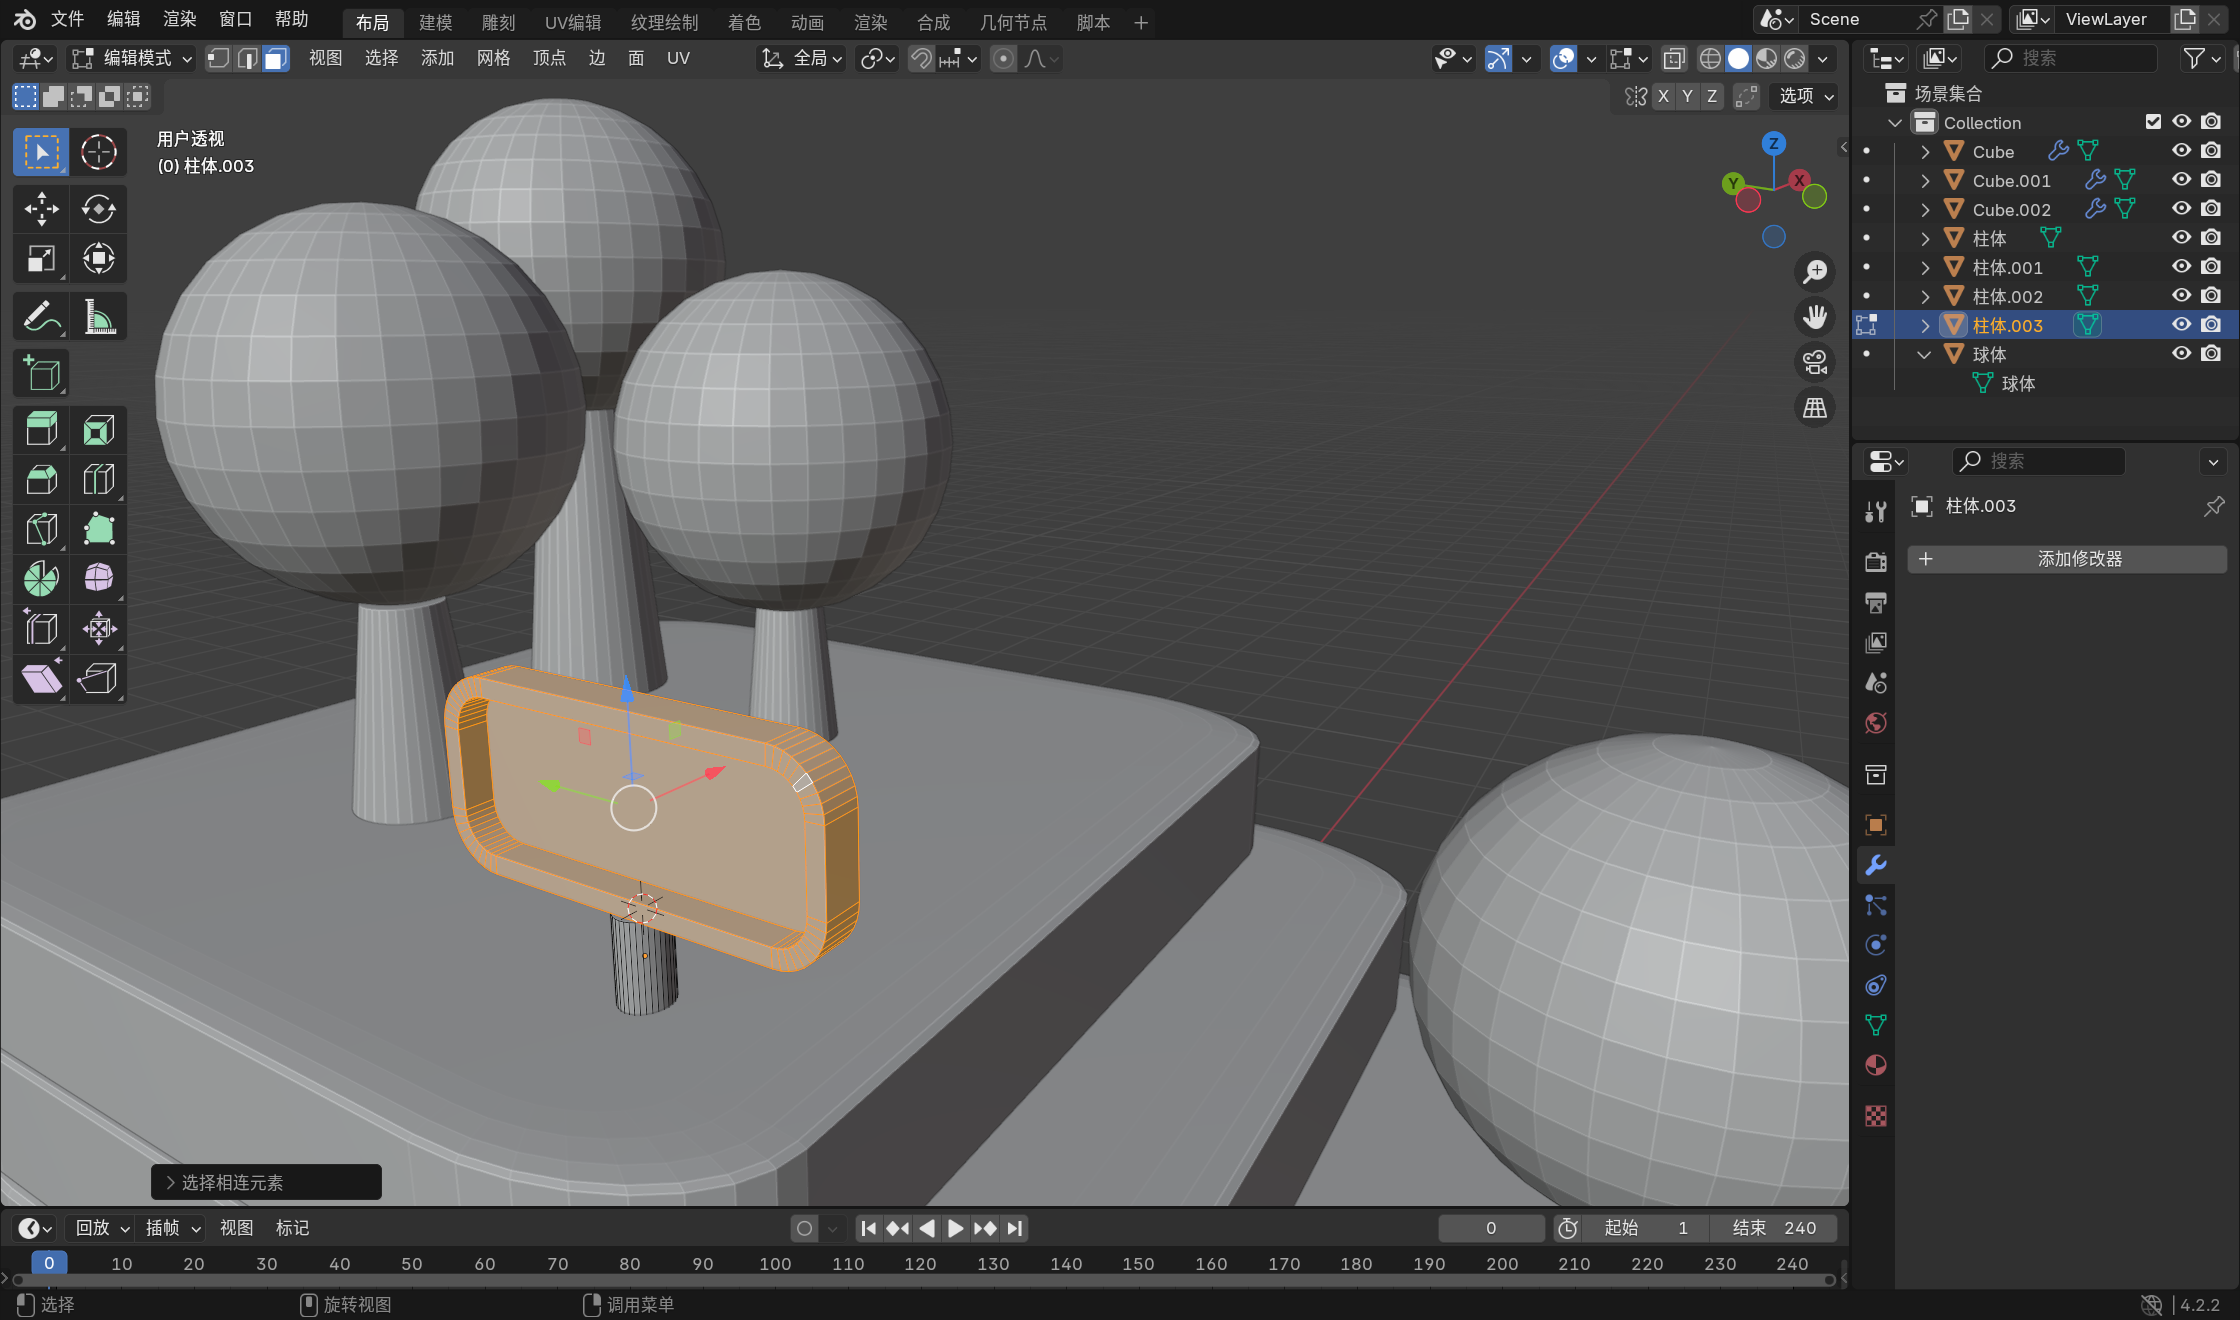Toggle camera view button in viewport

coord(1814,362)
